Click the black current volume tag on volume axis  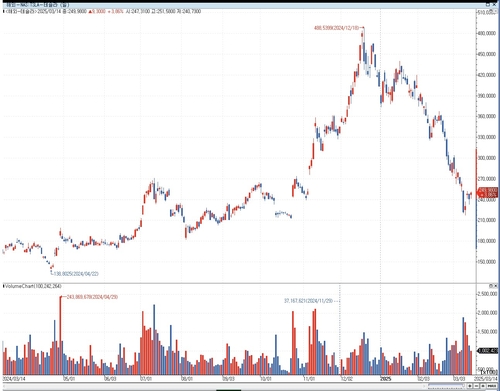pos(488,351)
